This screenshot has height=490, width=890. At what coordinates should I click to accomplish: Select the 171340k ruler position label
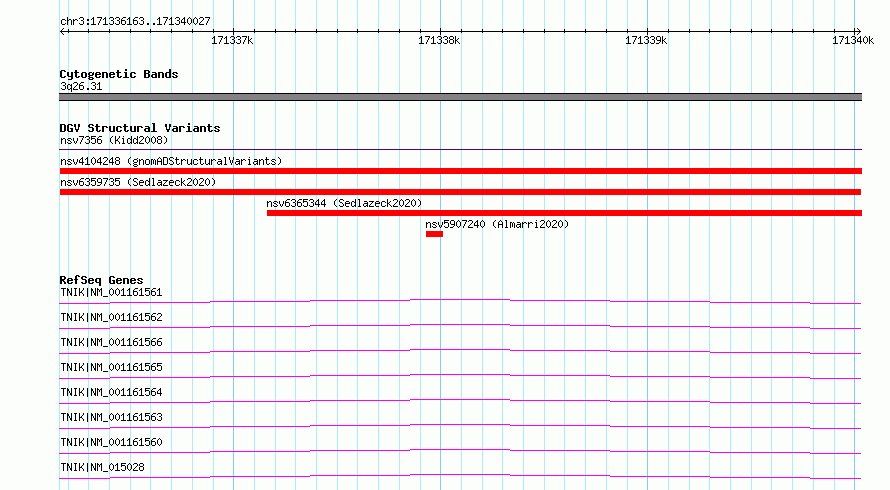pos(853,40)
